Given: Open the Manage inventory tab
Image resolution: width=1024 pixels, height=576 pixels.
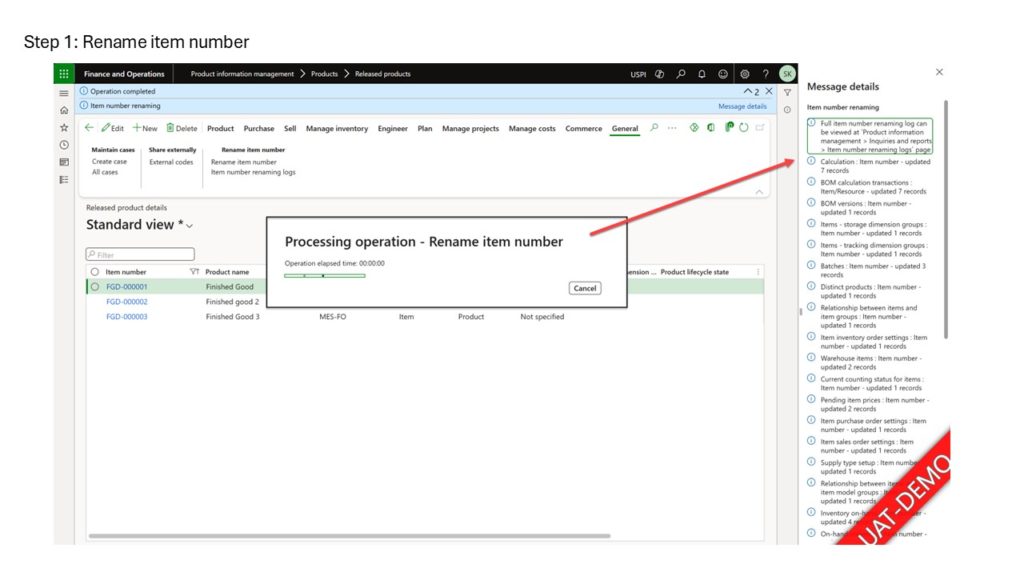Looking at the screenshot, I should [x=337, y=129].
